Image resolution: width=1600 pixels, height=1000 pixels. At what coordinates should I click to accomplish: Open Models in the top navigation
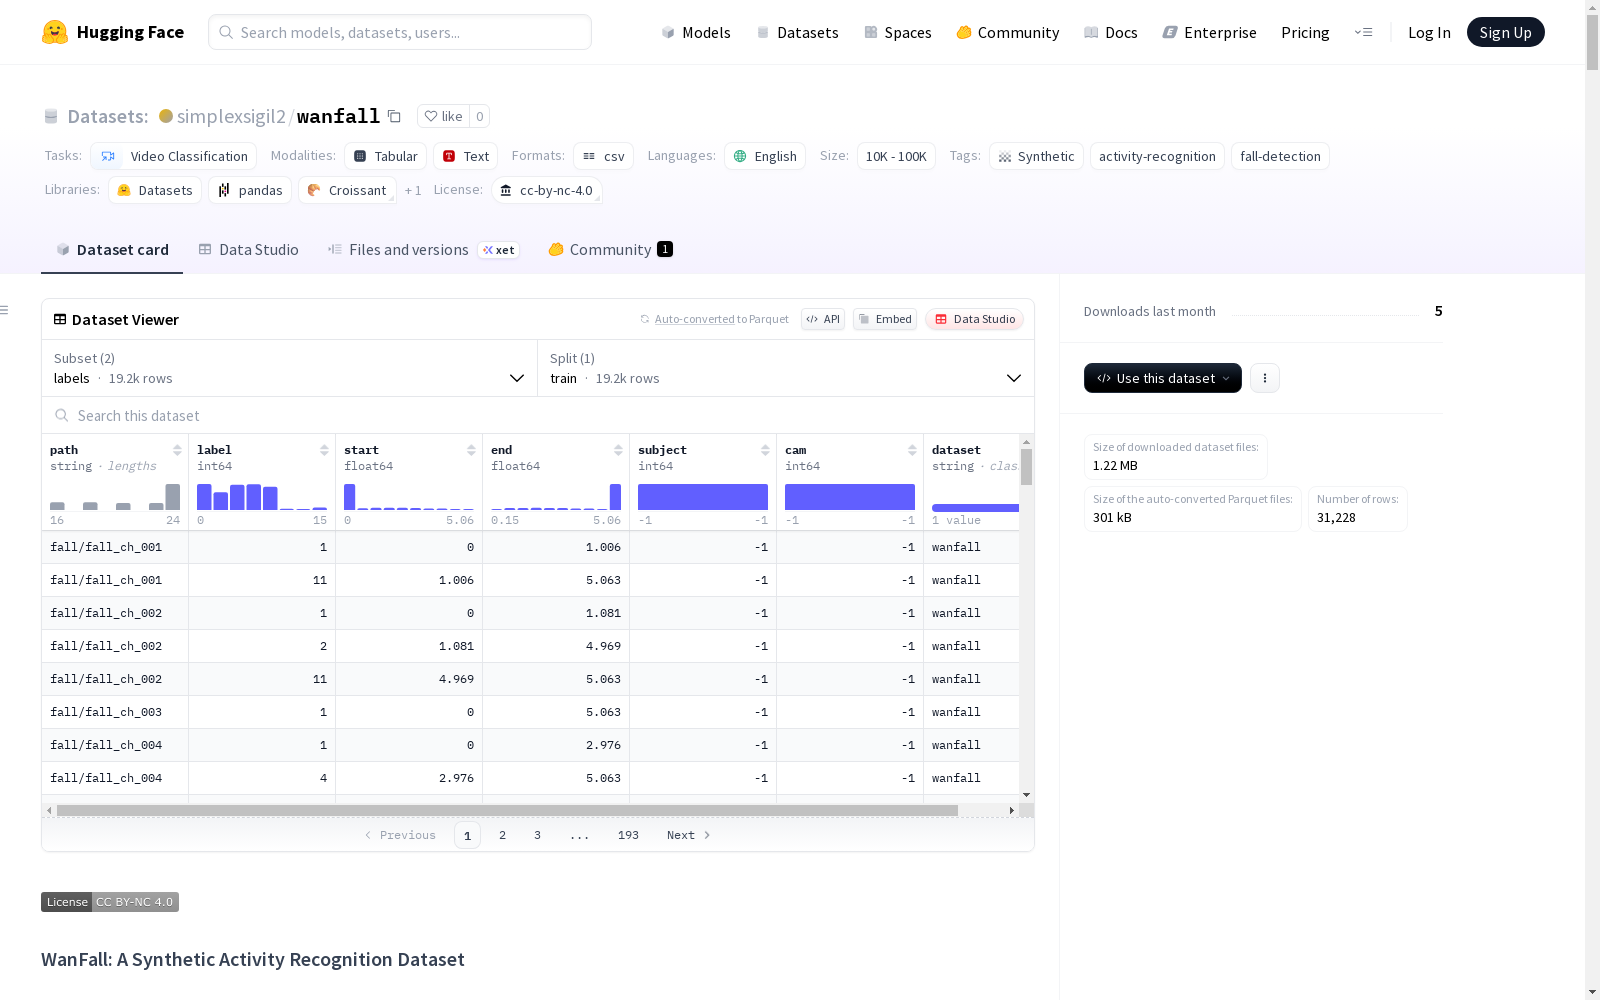[696, 32]
